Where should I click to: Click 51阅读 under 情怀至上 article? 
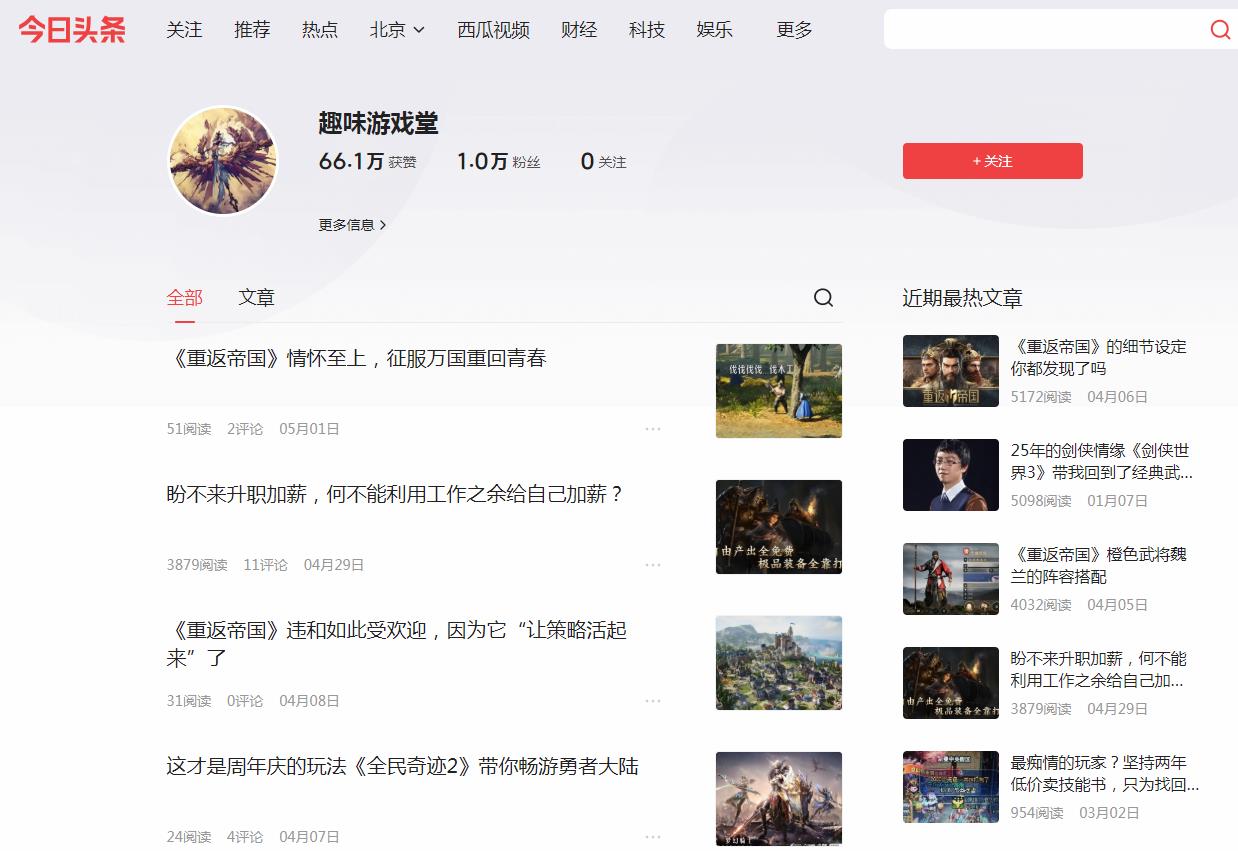coord(189,429)
